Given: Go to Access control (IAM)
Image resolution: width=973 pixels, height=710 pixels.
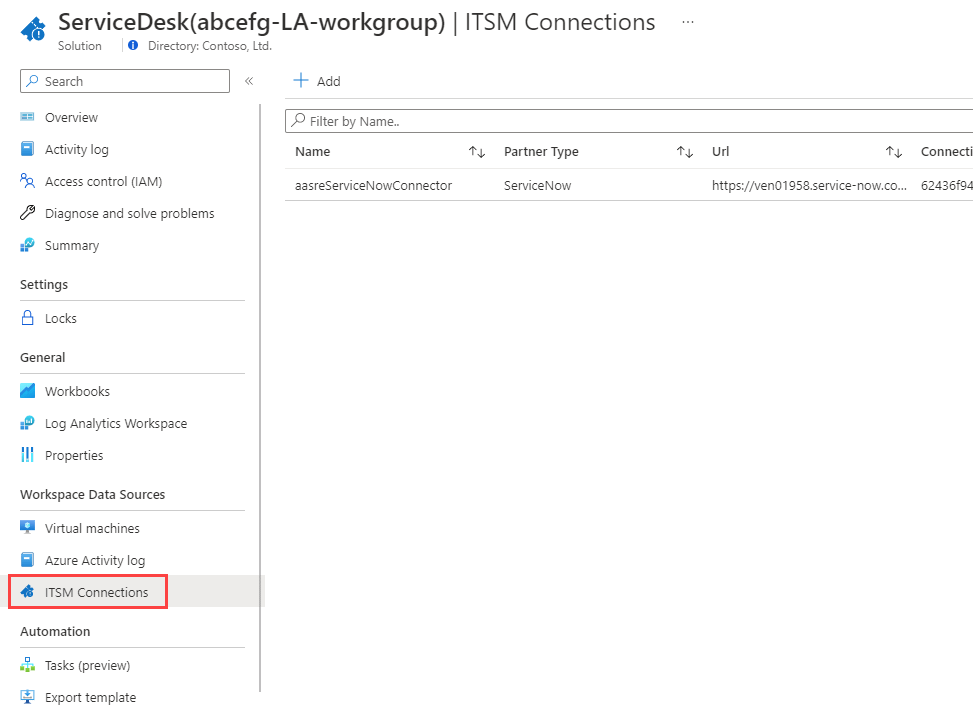Looking at the screenshot, I should (103, 181).
